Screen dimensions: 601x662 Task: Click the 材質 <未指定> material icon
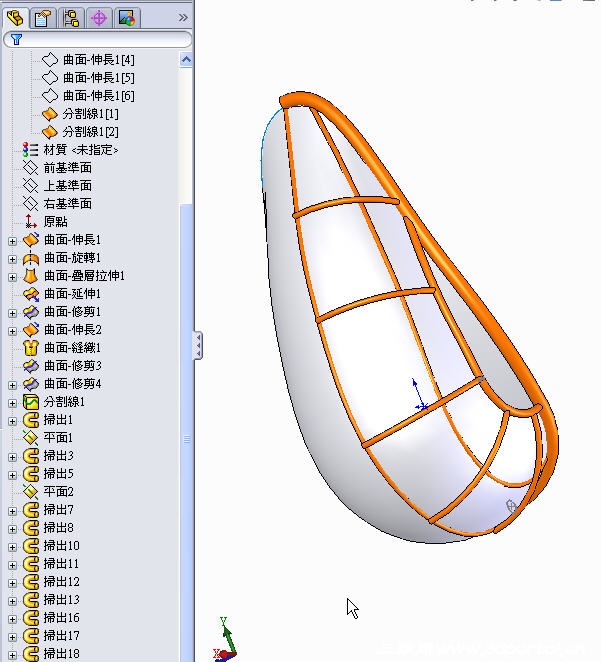30,150
